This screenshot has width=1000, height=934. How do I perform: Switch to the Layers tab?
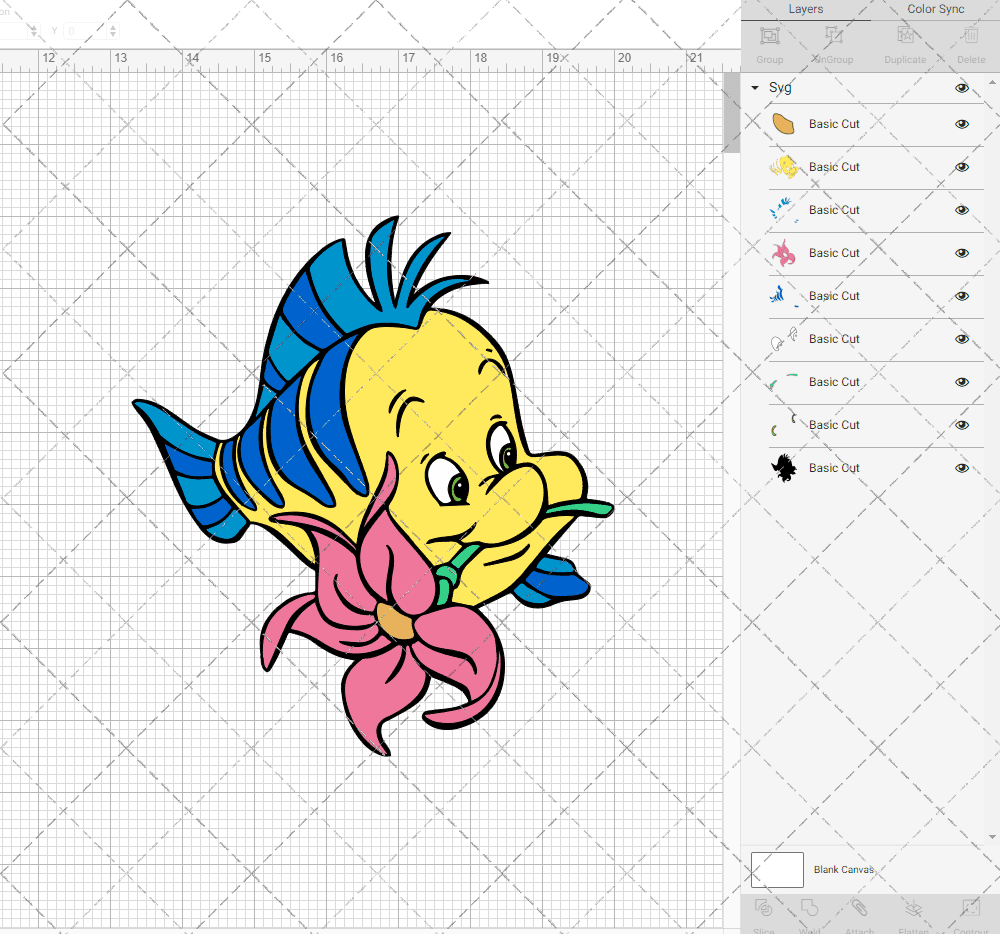[805, 10]
